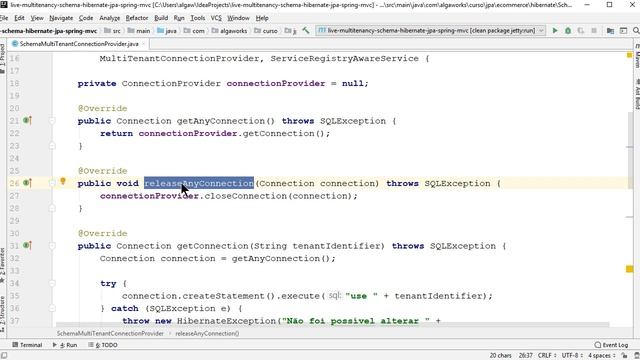Open the Analyze menu

(109, 18)
